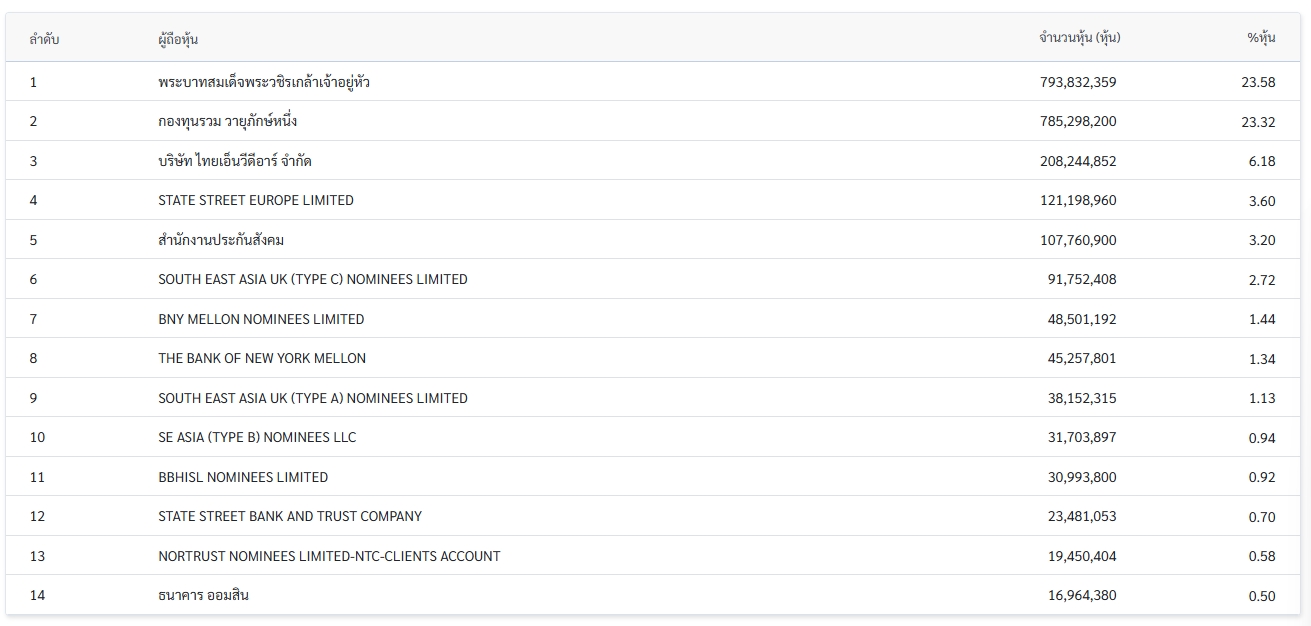Screen dimensions: 1311x626
Task: Click the 23.32 percent share value
Action: point(1258,121)
